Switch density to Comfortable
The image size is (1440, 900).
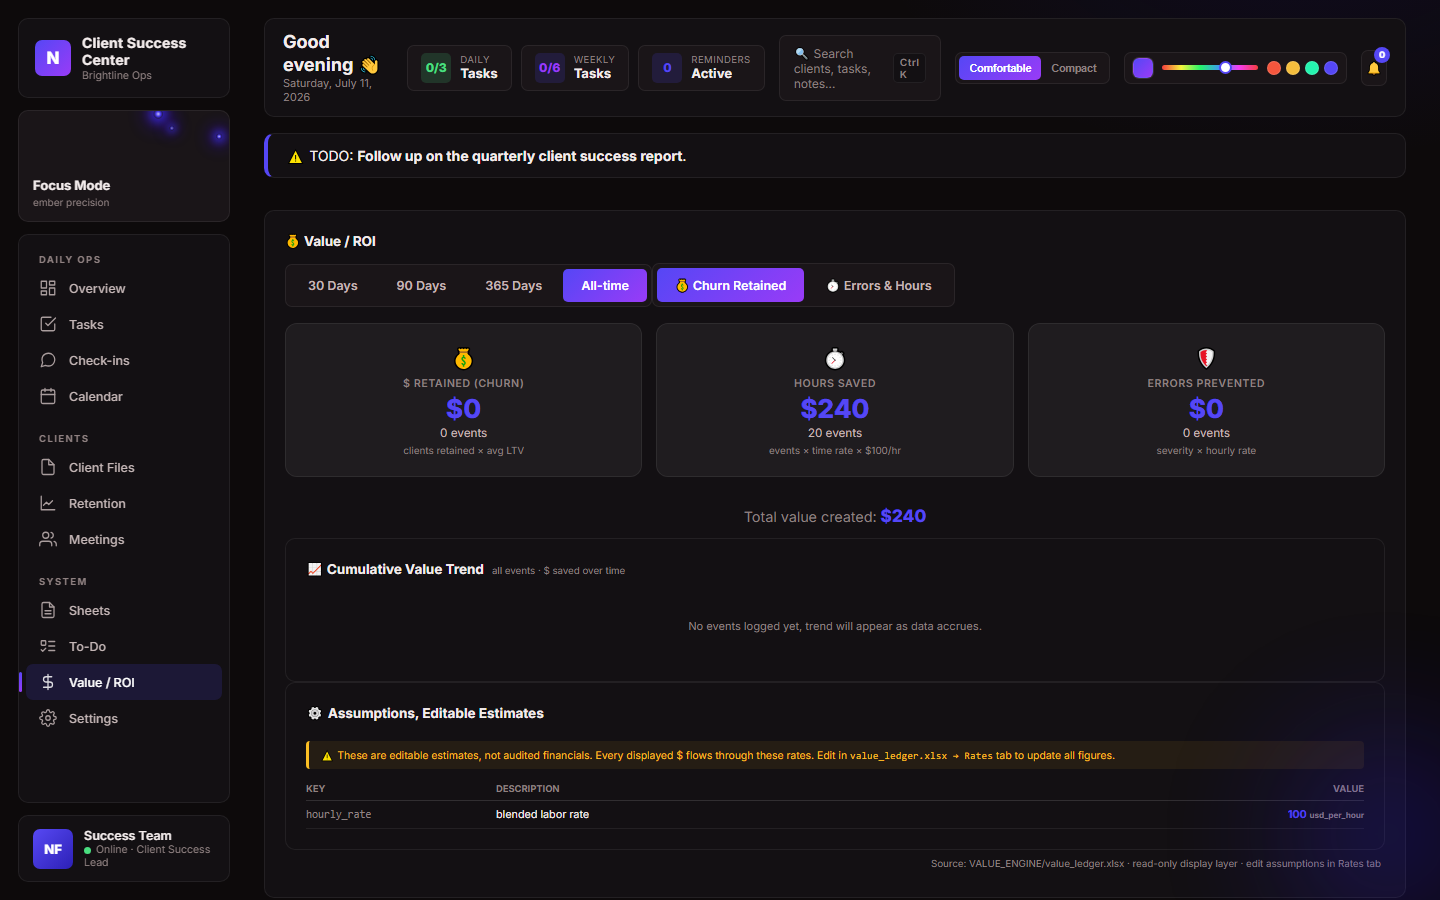point(1000,68)
